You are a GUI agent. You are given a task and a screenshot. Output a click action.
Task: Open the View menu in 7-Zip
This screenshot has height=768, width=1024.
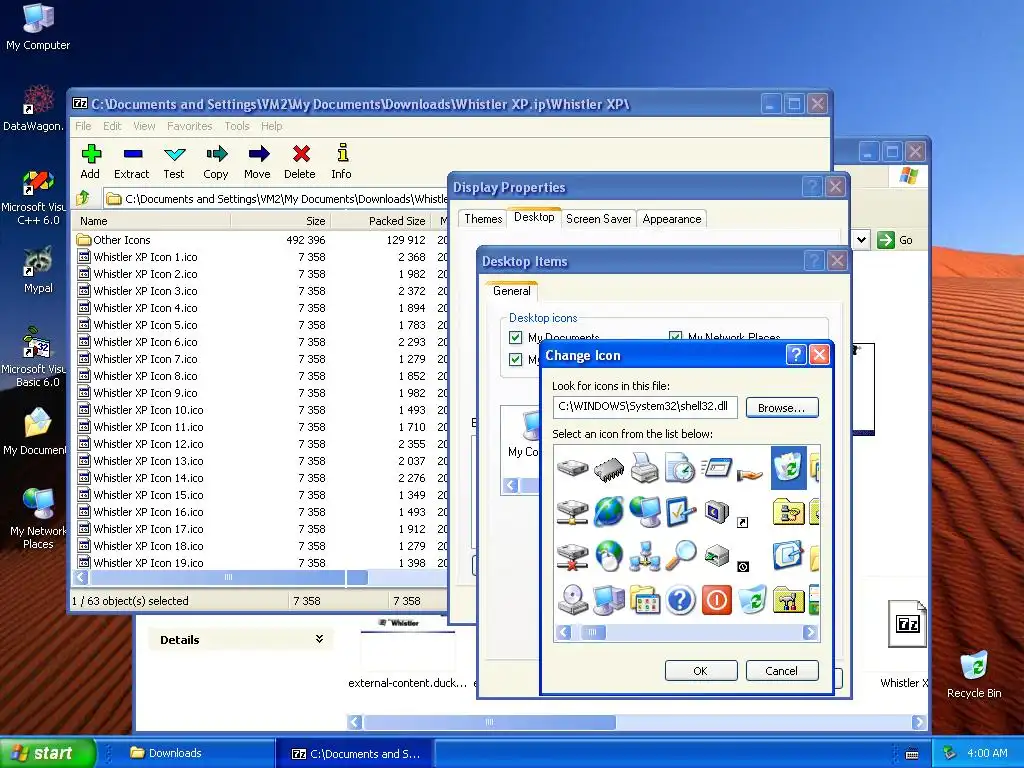144,126
